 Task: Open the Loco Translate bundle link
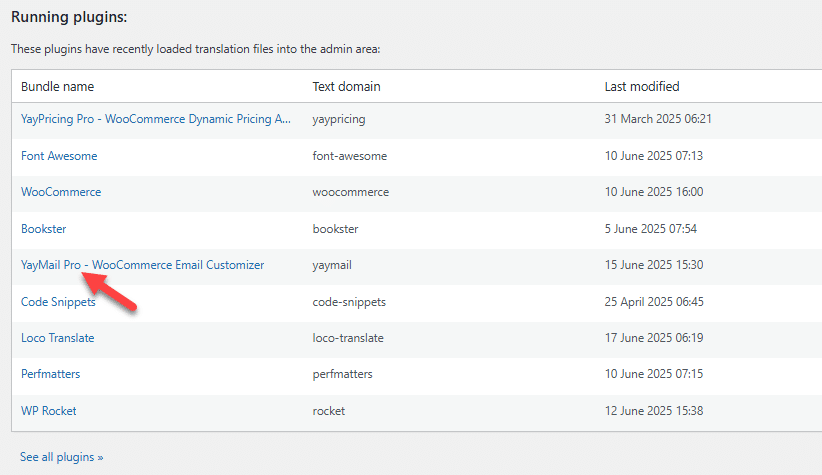point(58,338)
